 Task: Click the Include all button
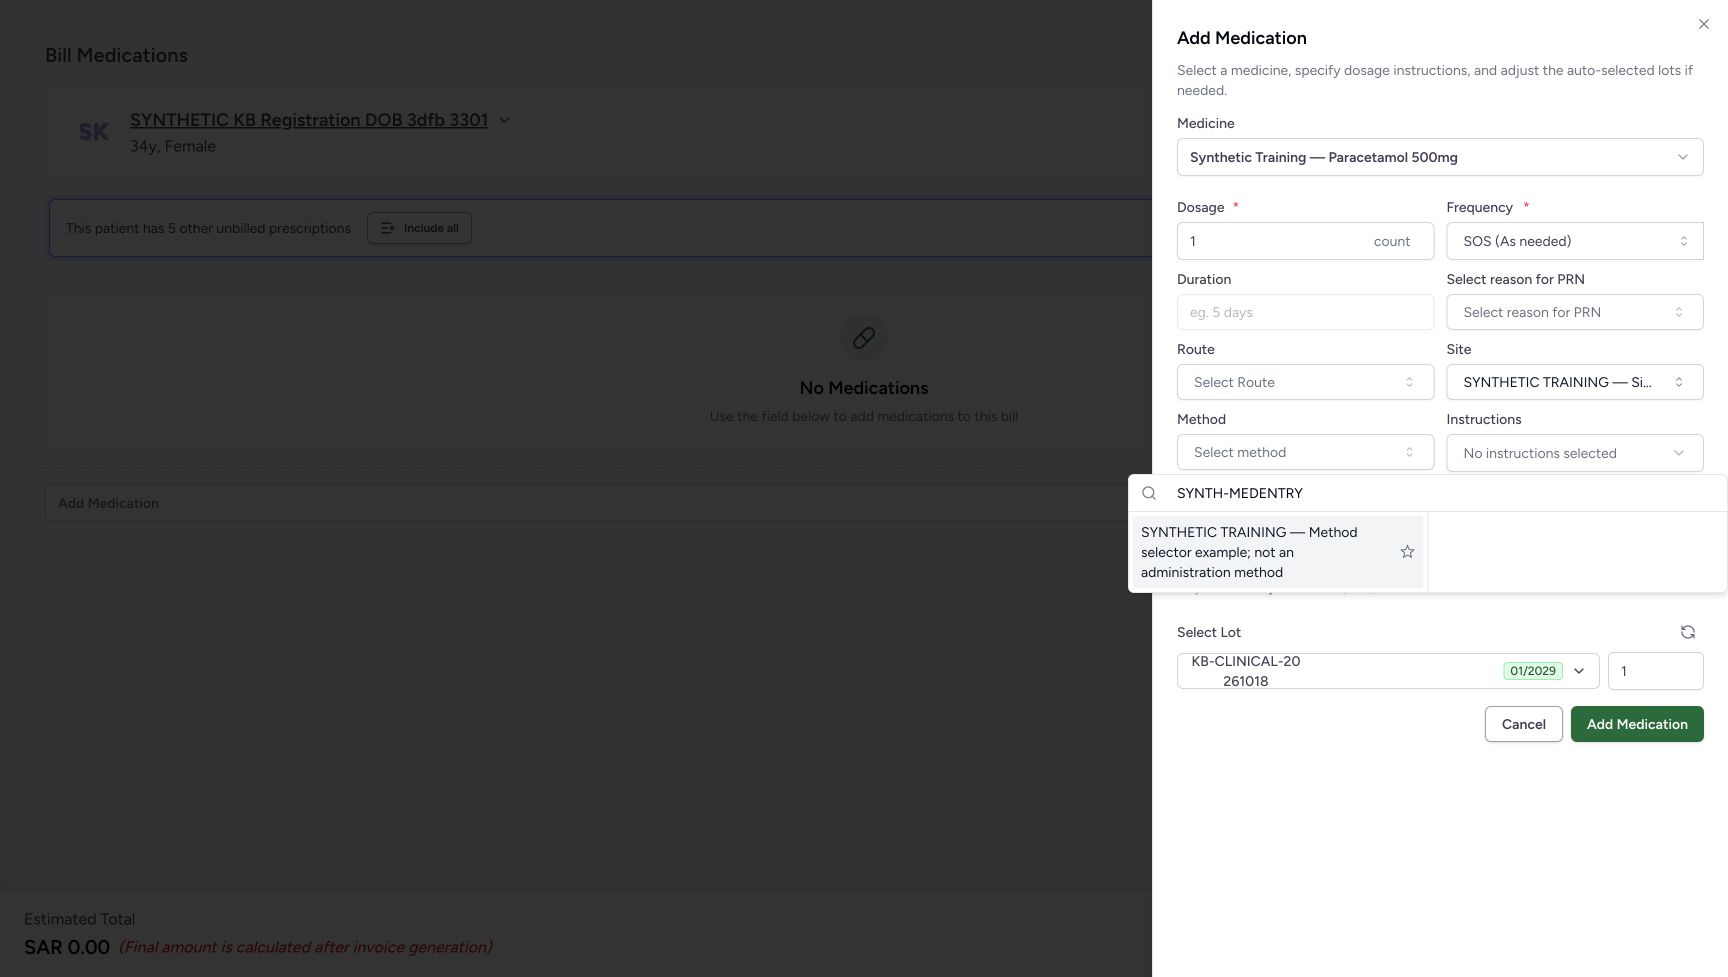(x=419, y=228)
